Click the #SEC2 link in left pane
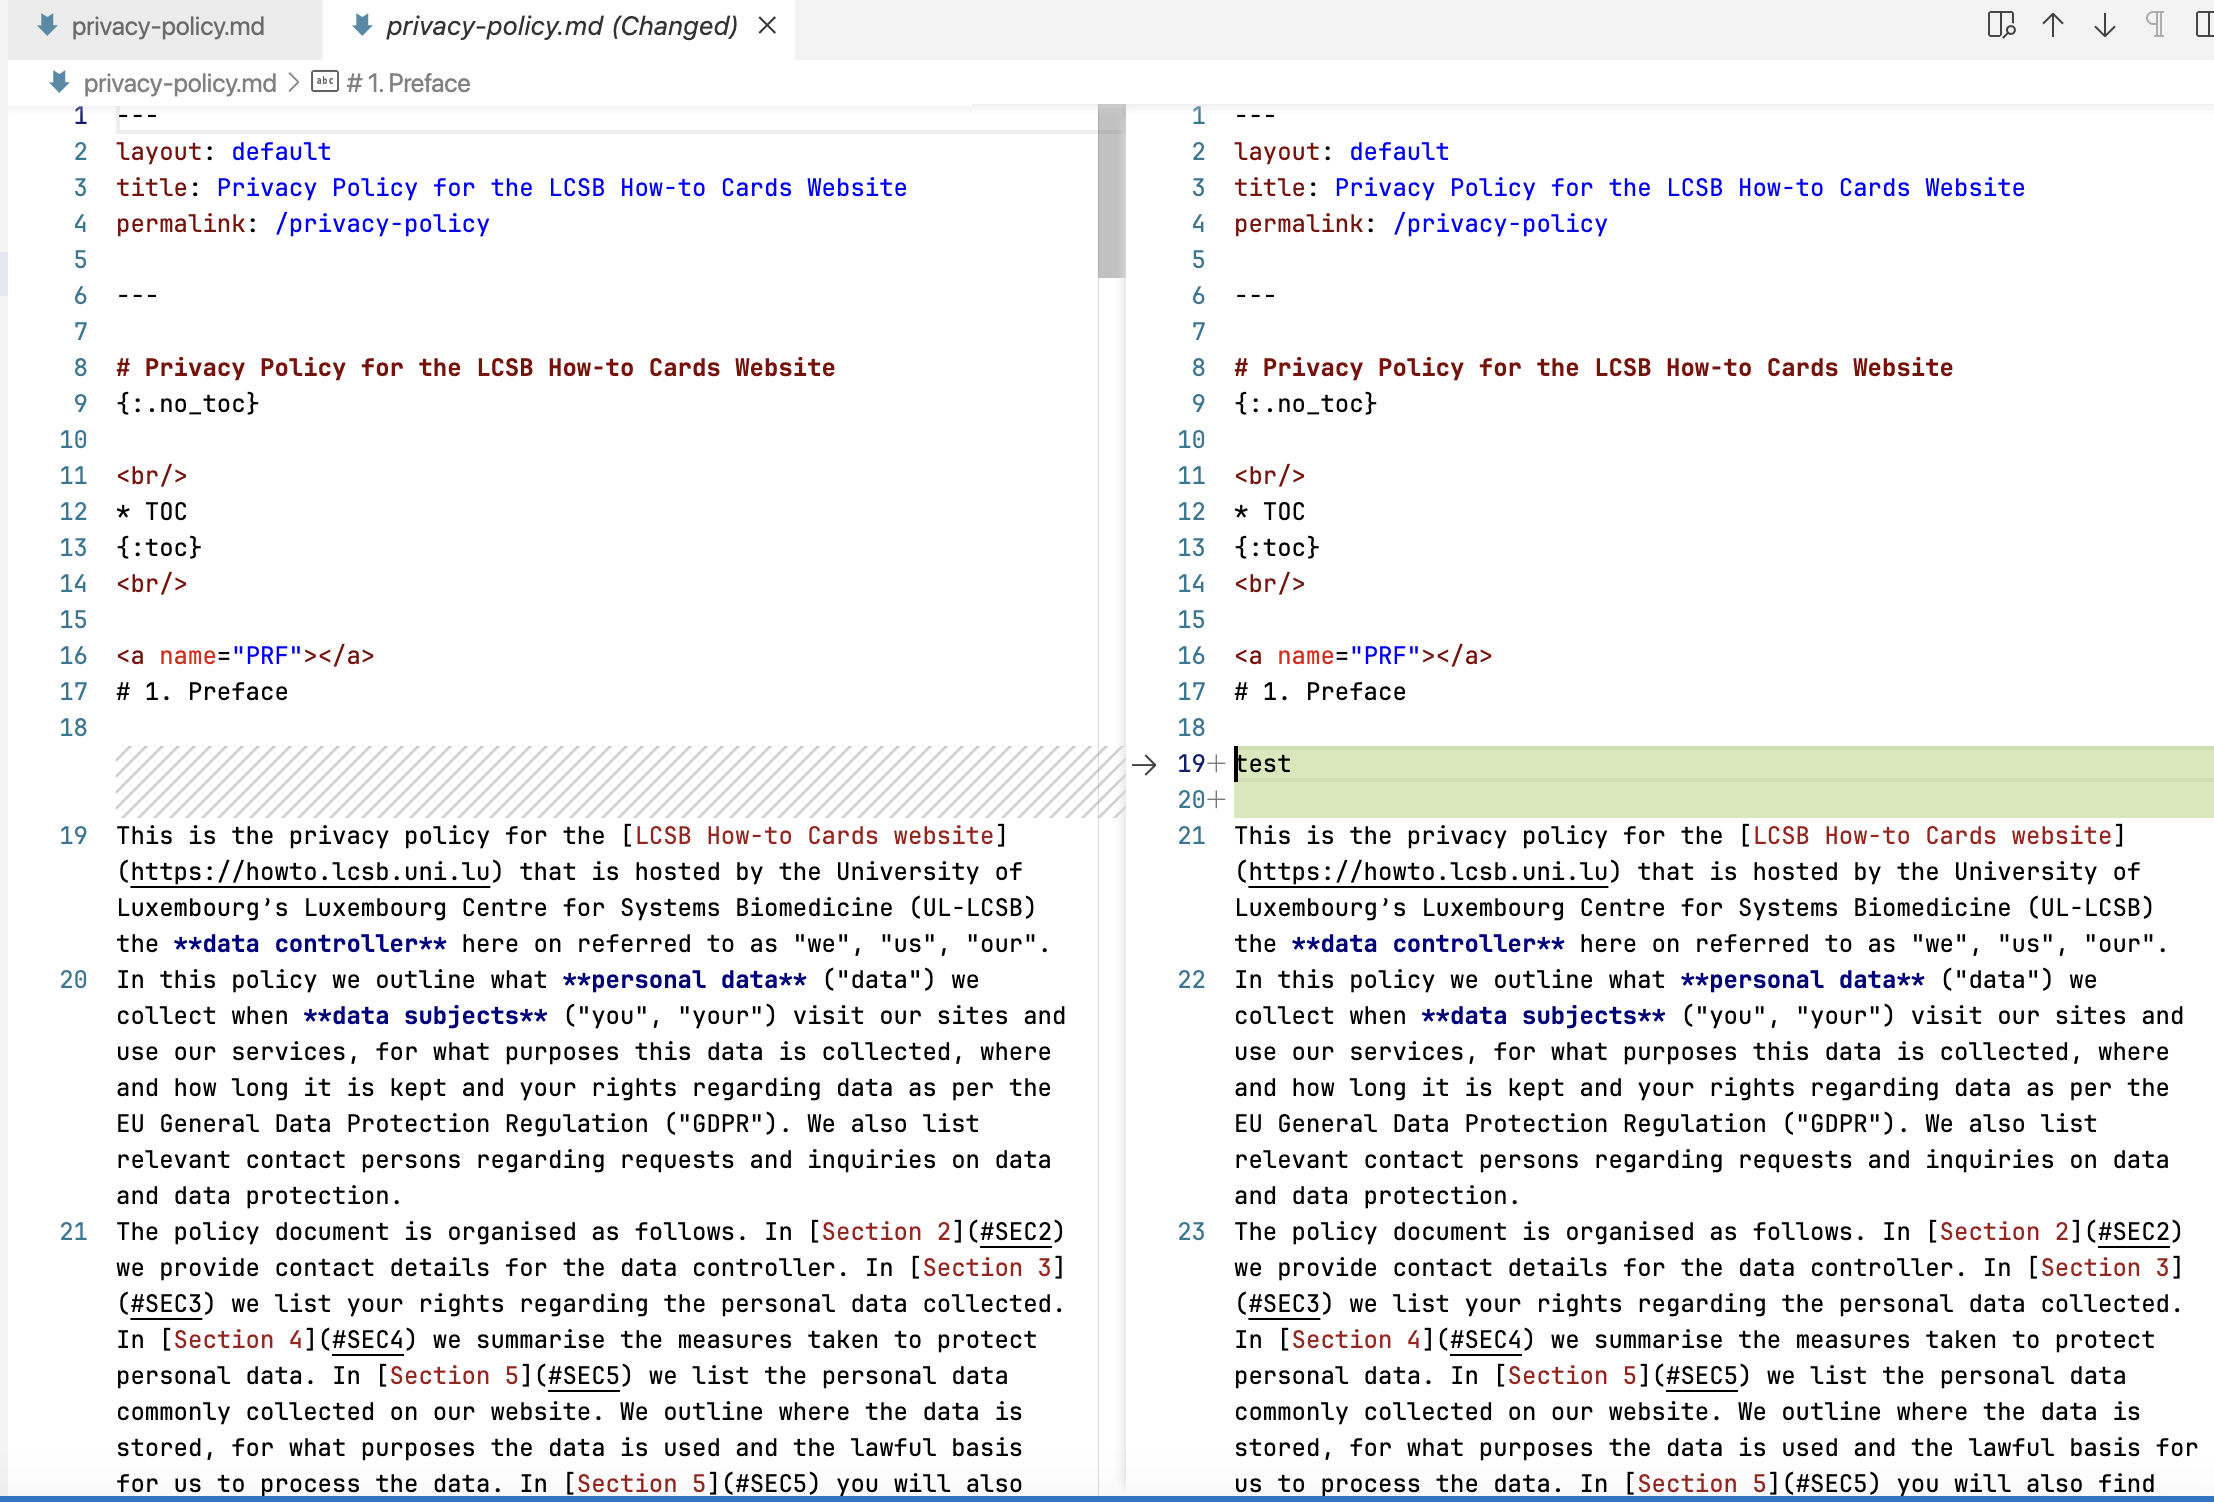The height and width of the screenshot is (1502, 2214). 1017,1233
